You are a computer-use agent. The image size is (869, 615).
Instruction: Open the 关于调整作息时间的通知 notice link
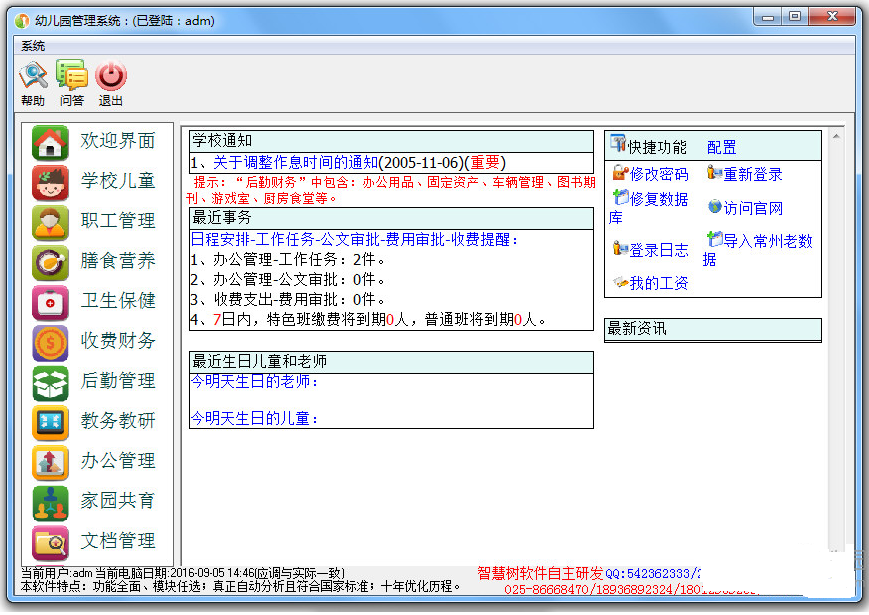point(295,163)
